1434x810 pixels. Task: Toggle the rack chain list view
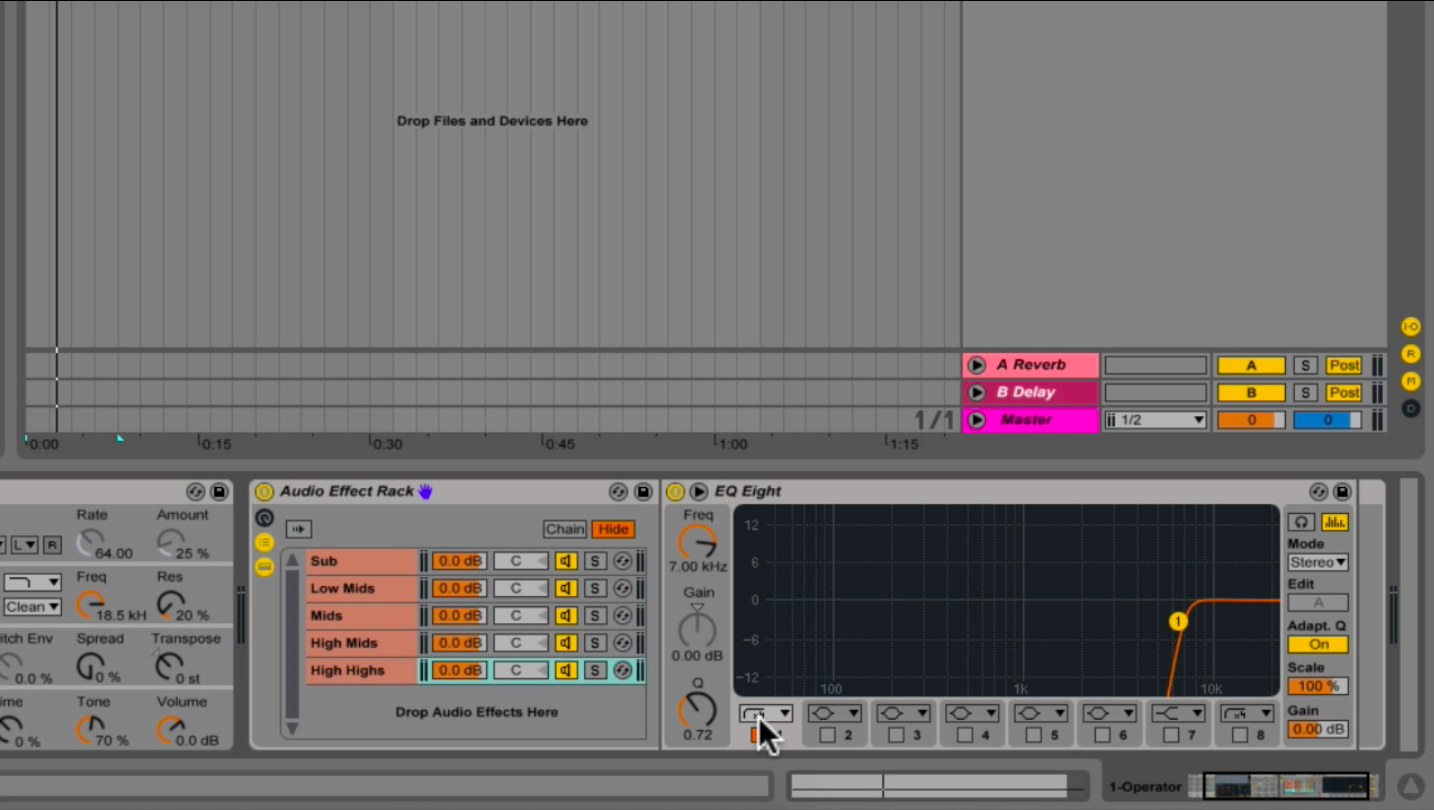click(264, 542)
